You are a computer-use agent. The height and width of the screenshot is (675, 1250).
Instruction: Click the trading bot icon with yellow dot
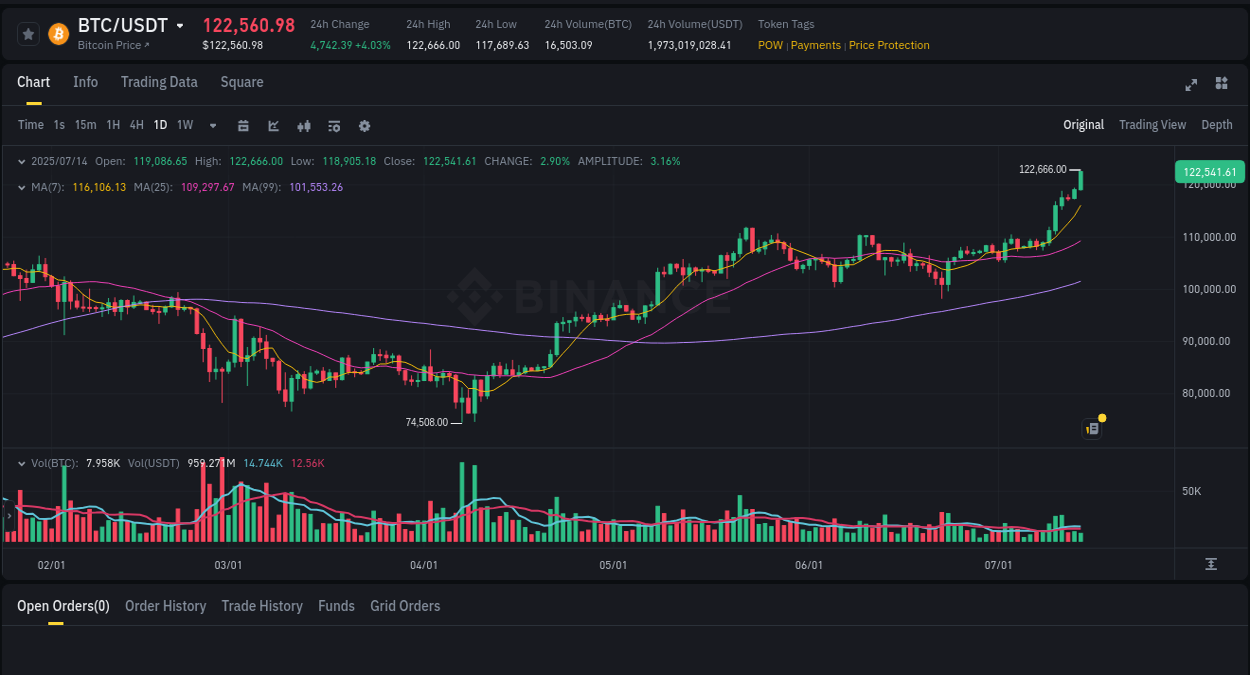(x=1092, y=428)
